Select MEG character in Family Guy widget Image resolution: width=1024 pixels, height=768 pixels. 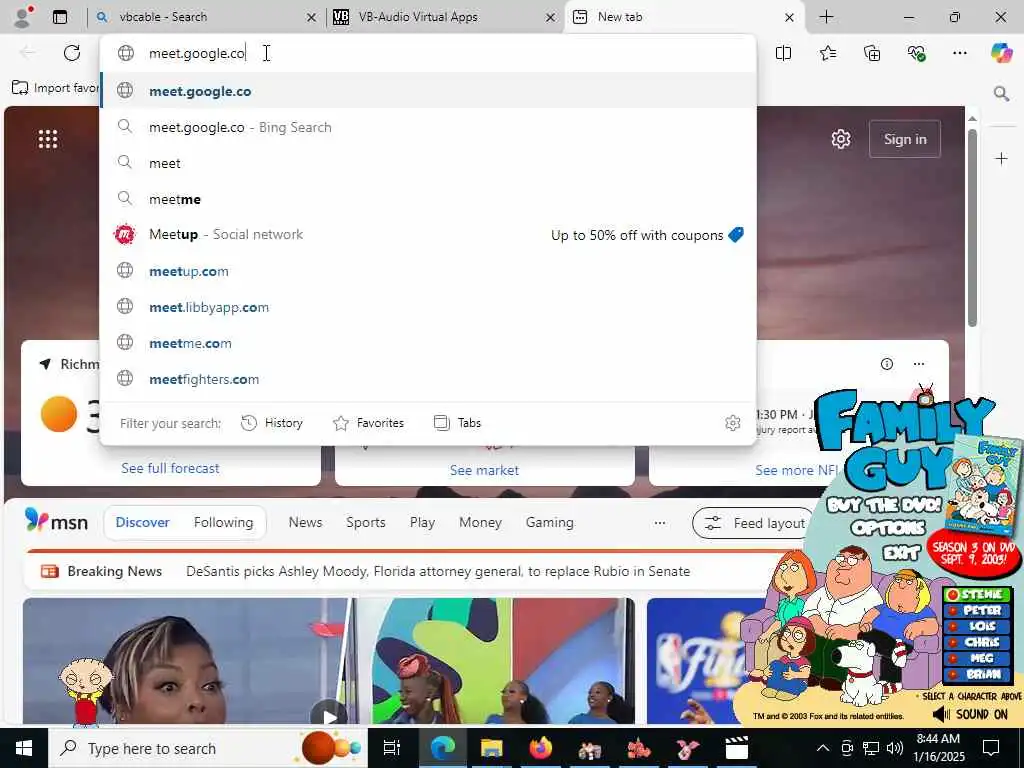coord(976,658)
